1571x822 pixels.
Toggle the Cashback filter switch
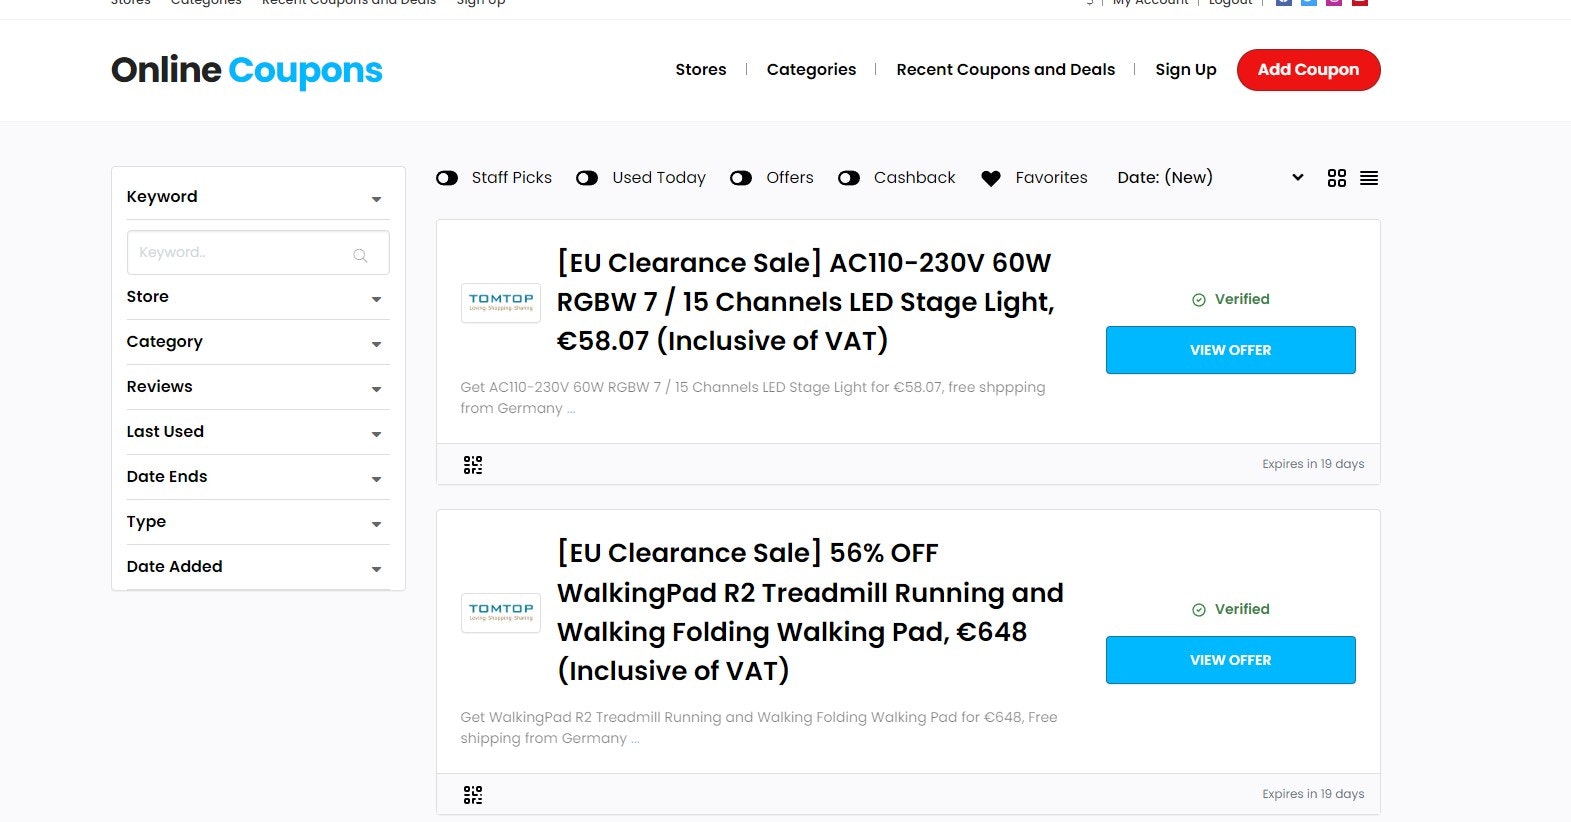pyautogui.click(x=849, y=178)
